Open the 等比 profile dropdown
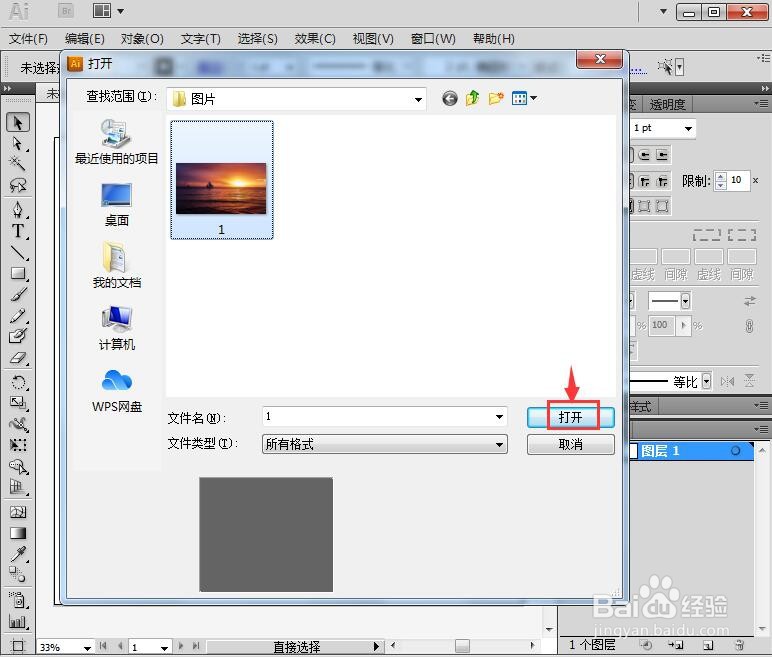772x657 pixels. 707,381
